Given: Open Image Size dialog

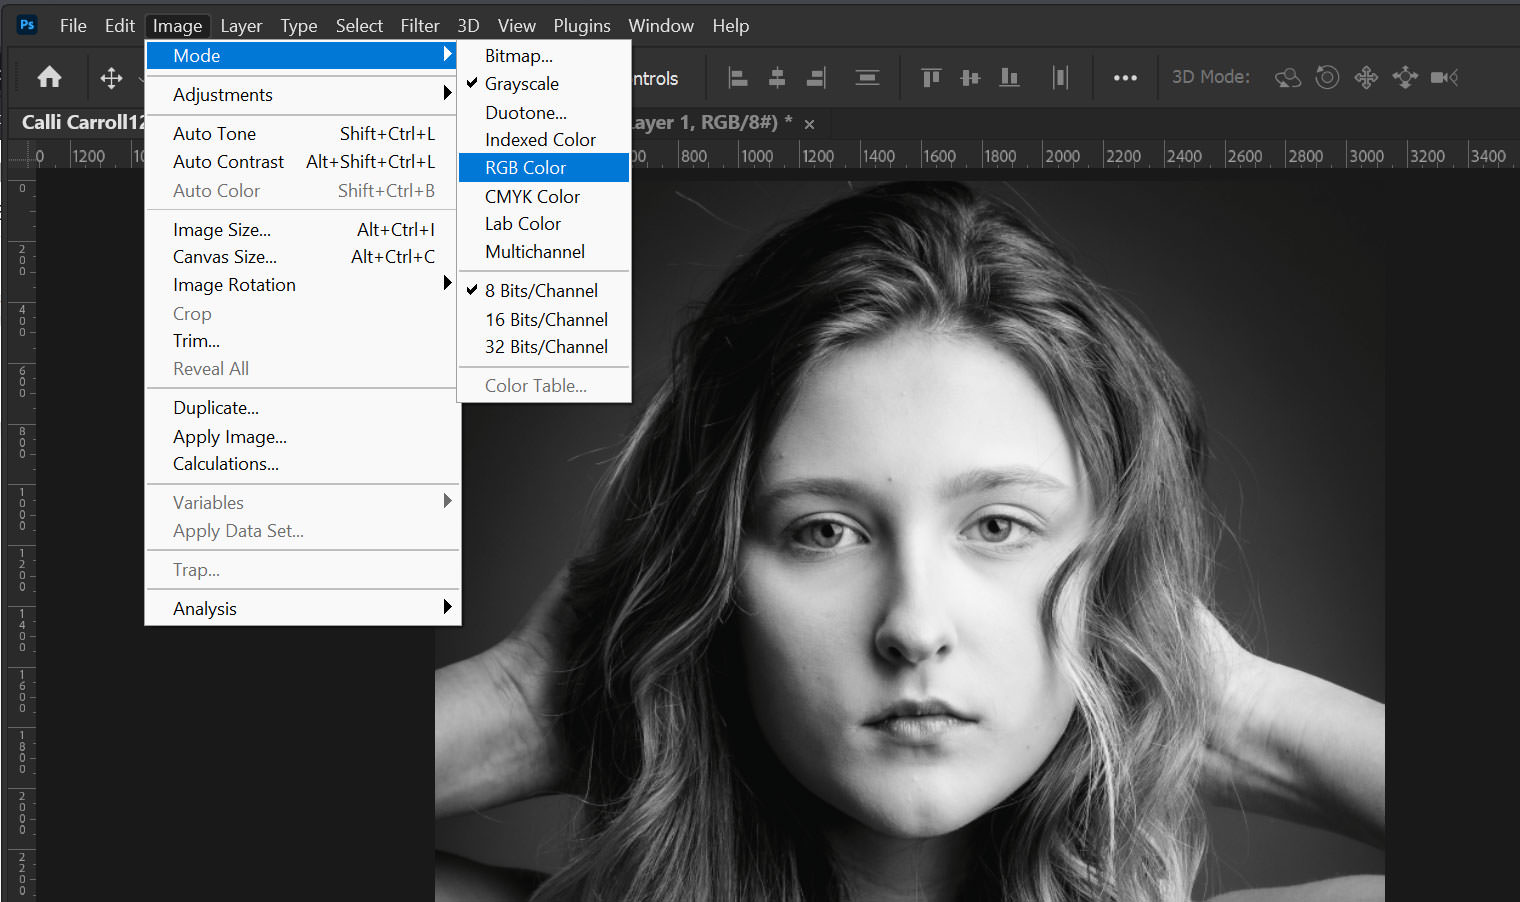Looking at the screenshot, I should tap(301, 230).
